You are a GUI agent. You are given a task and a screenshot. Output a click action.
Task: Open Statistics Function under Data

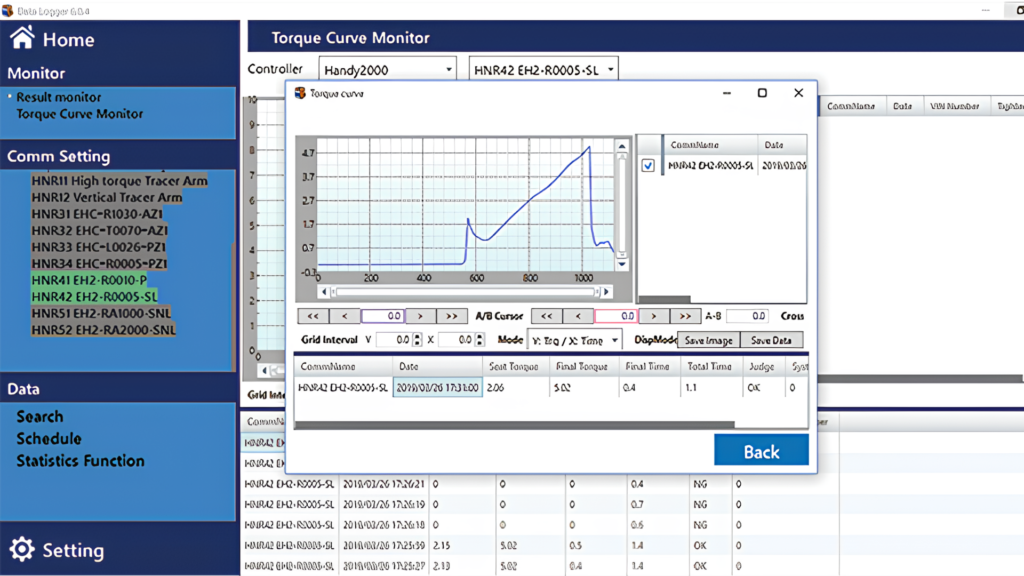tap(80, 461)
